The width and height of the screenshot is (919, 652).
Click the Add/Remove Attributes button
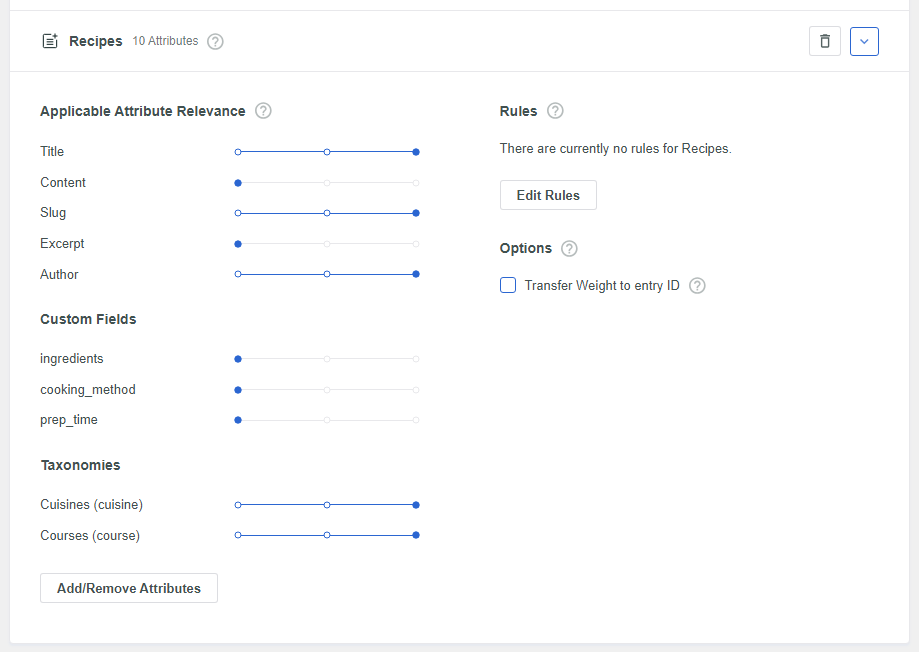point(129,588)
